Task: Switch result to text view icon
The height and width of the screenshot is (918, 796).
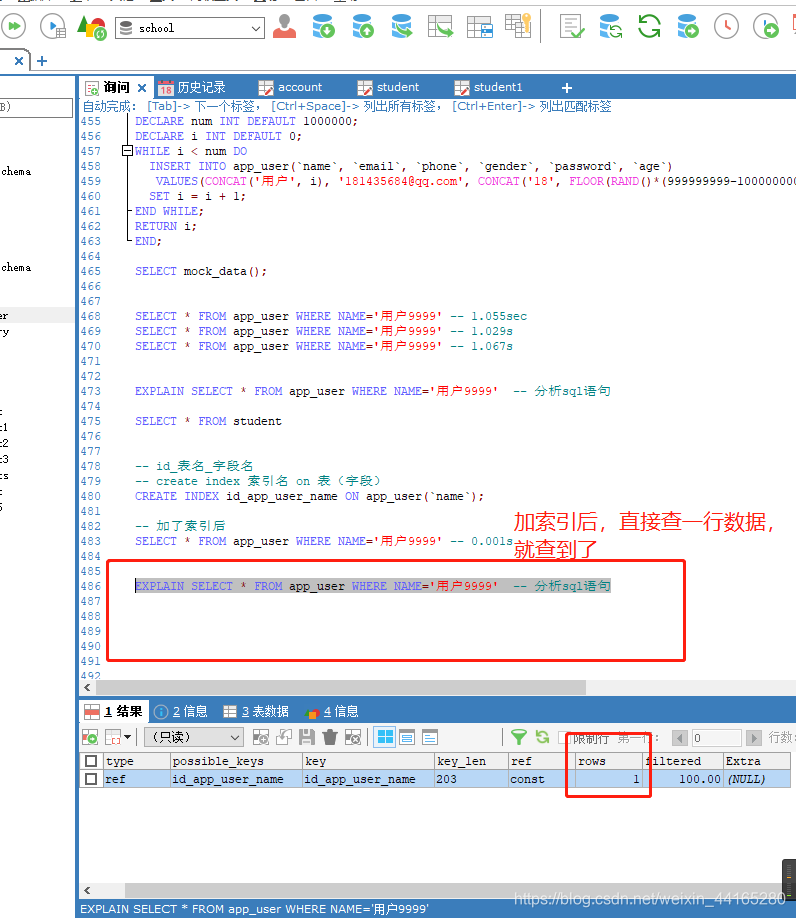Action: coord(430,737)
